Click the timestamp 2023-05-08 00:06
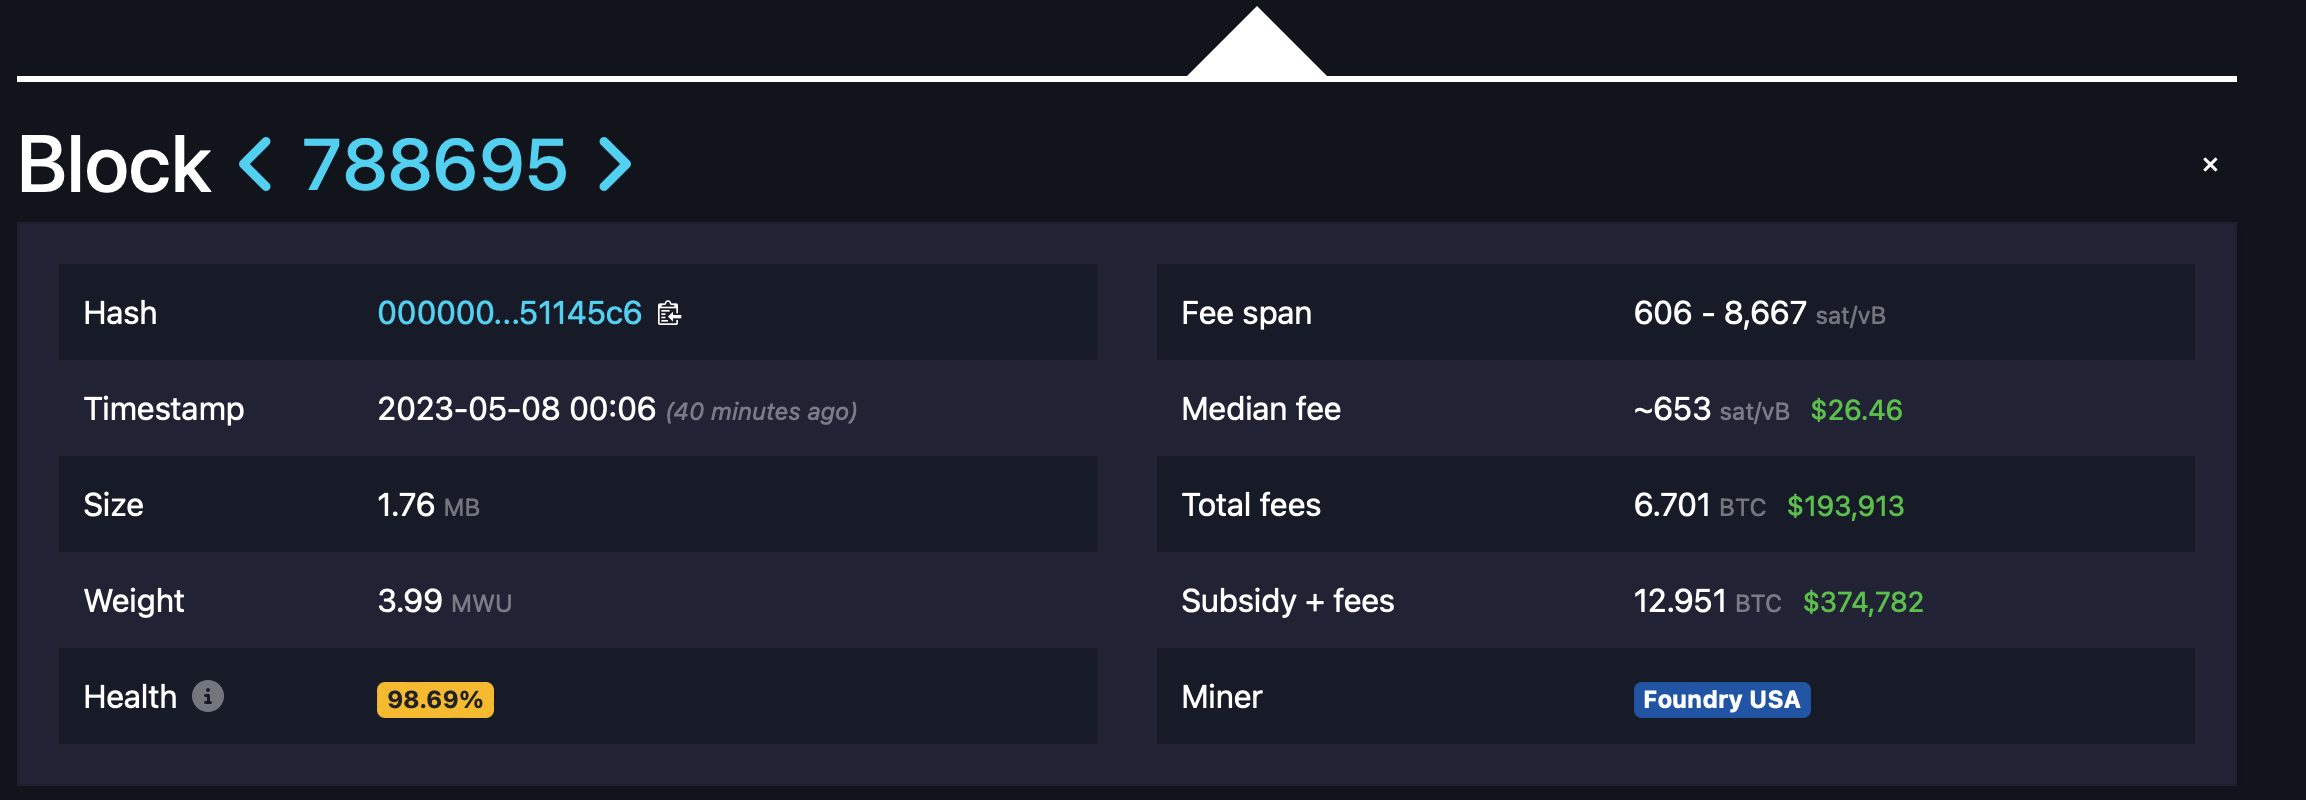2306x800 pixels. coord(516,409)
